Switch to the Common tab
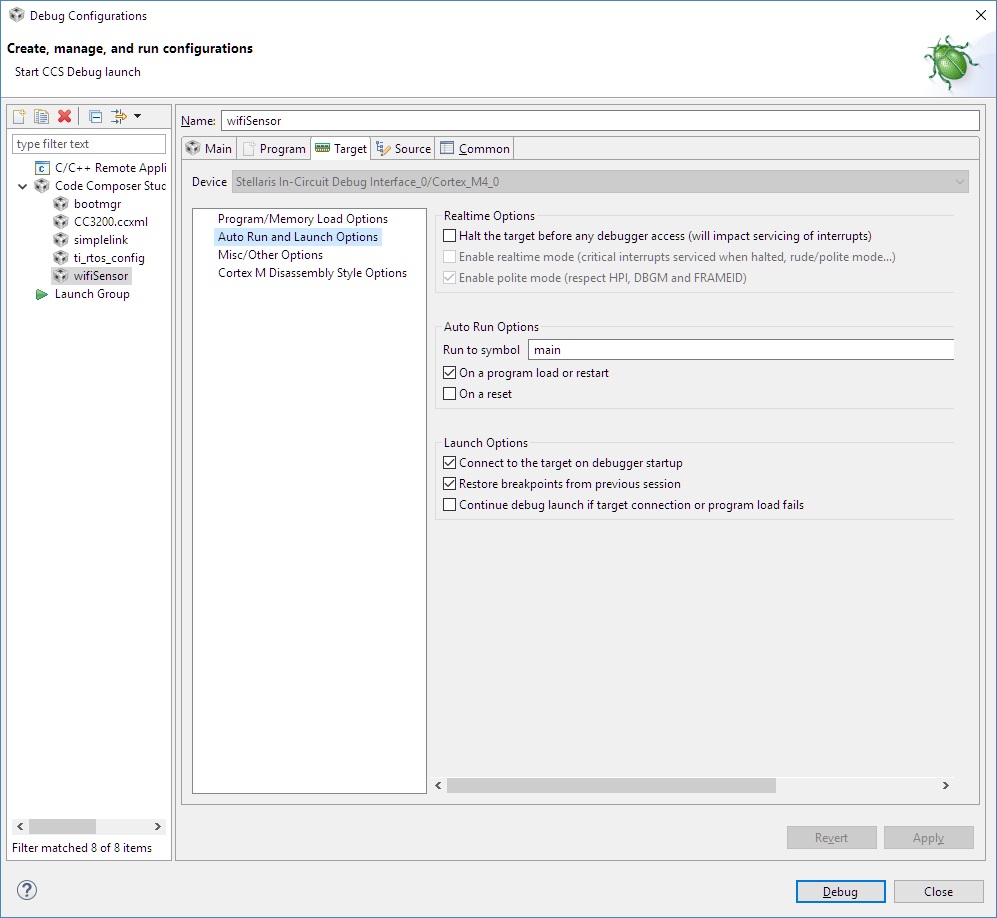 (x=475, y=148)
